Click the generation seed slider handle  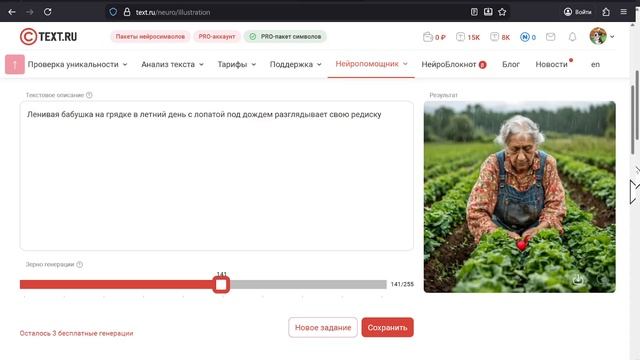coord(221,285)
